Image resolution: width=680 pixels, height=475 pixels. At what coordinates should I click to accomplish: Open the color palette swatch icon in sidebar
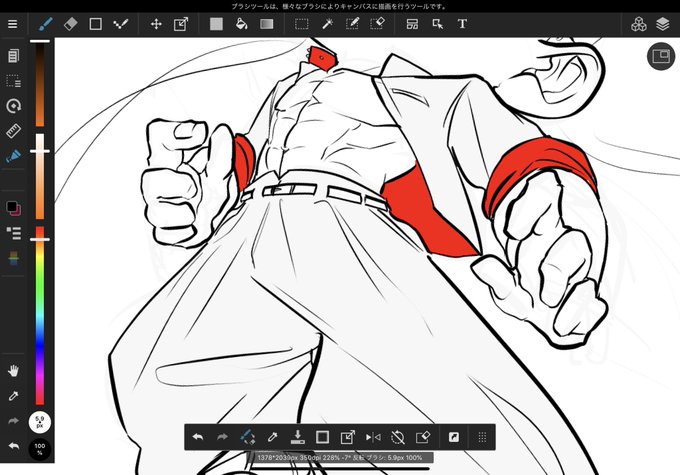pos(13,259)
